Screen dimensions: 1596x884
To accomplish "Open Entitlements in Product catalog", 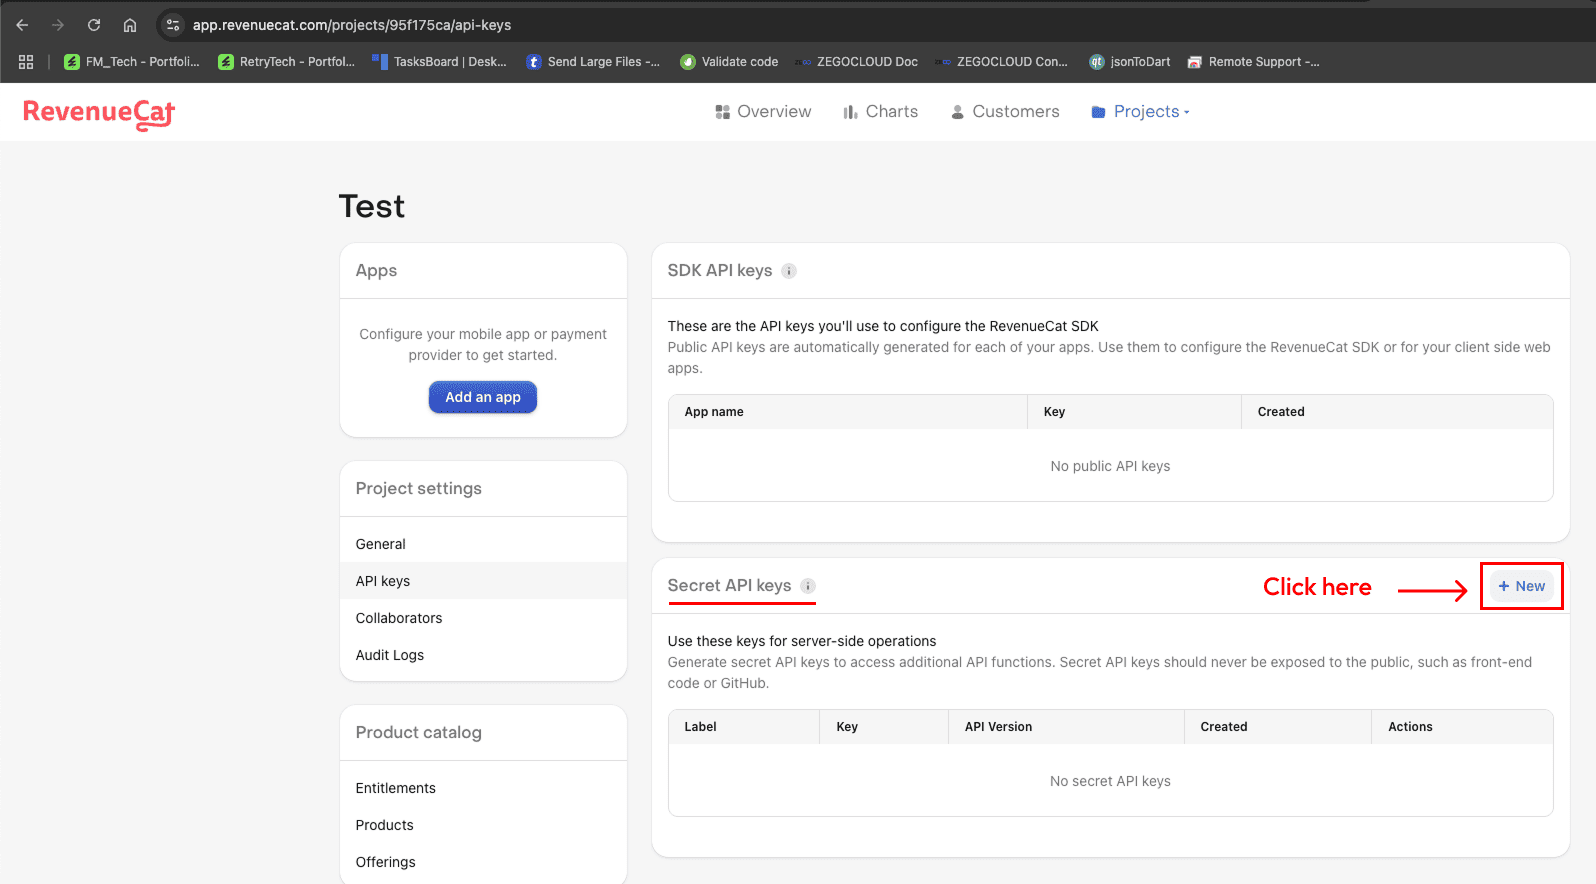I will [396, 788].
